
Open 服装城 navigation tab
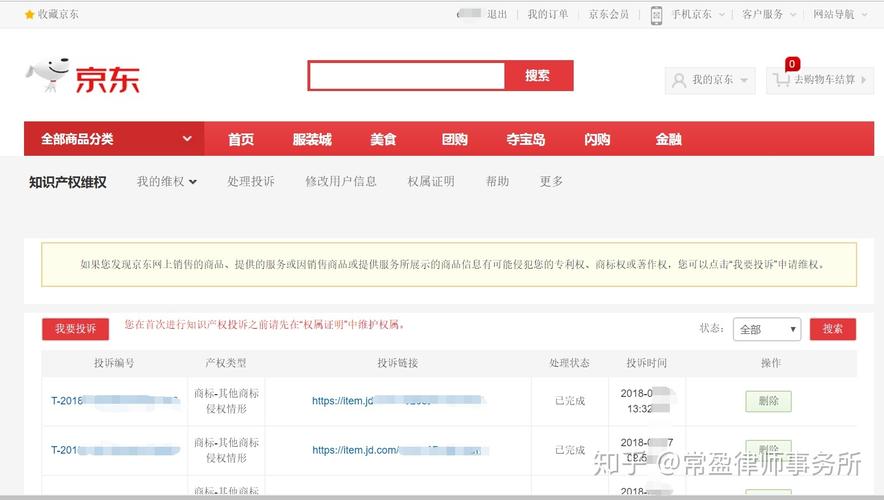click(312, 139)
